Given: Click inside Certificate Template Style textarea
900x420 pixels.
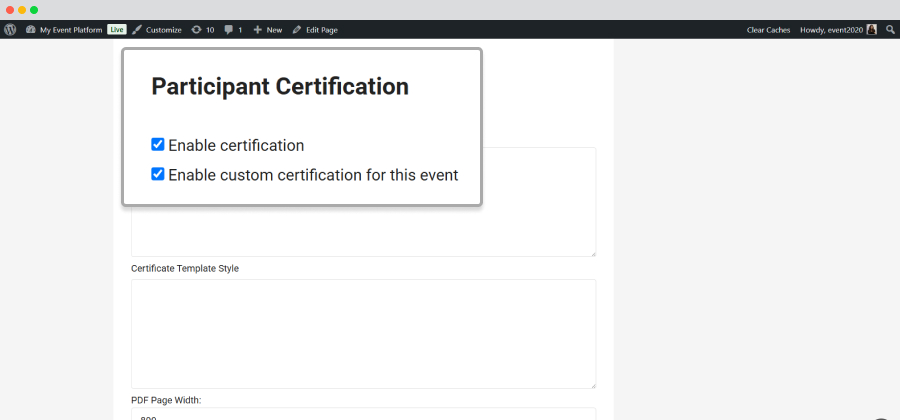Looking at the screenshot, I should pyautogui.click(x=363, y=334).
